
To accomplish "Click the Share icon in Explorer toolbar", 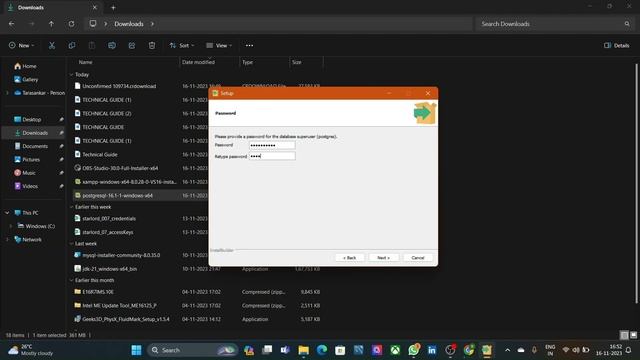I will point(132,45).
